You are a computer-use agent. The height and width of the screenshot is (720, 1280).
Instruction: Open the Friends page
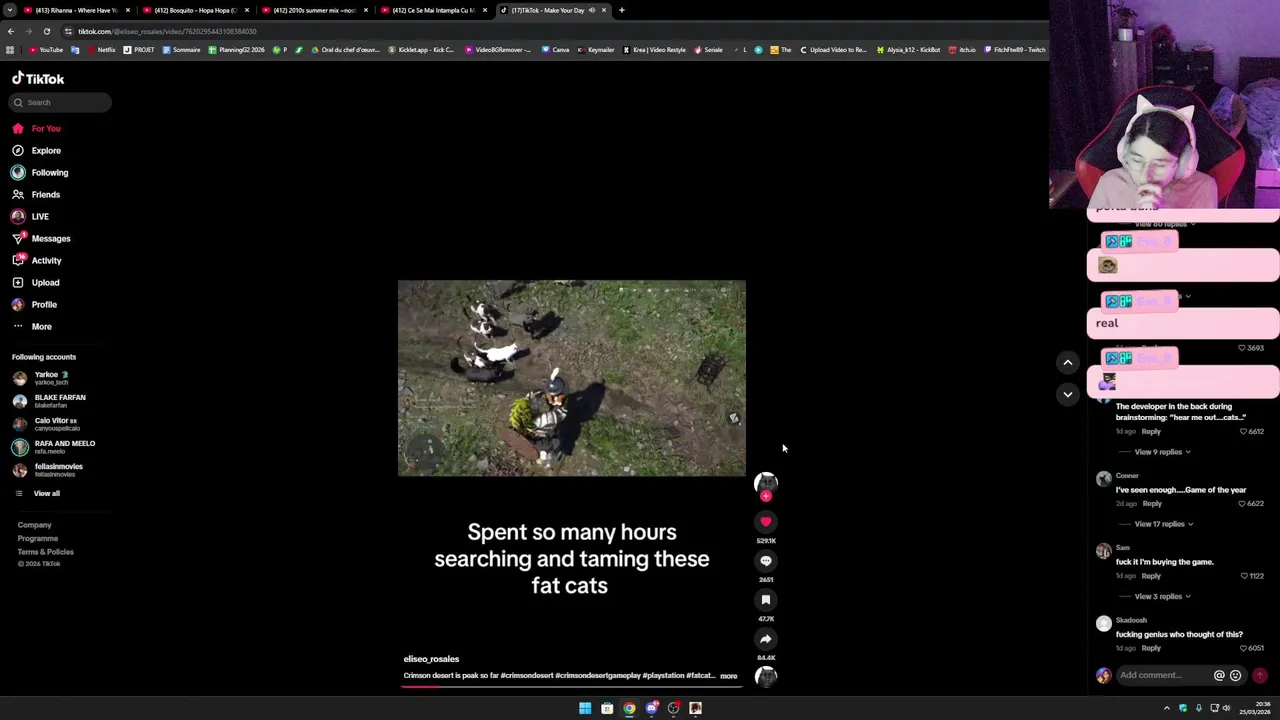coord(37,194)
